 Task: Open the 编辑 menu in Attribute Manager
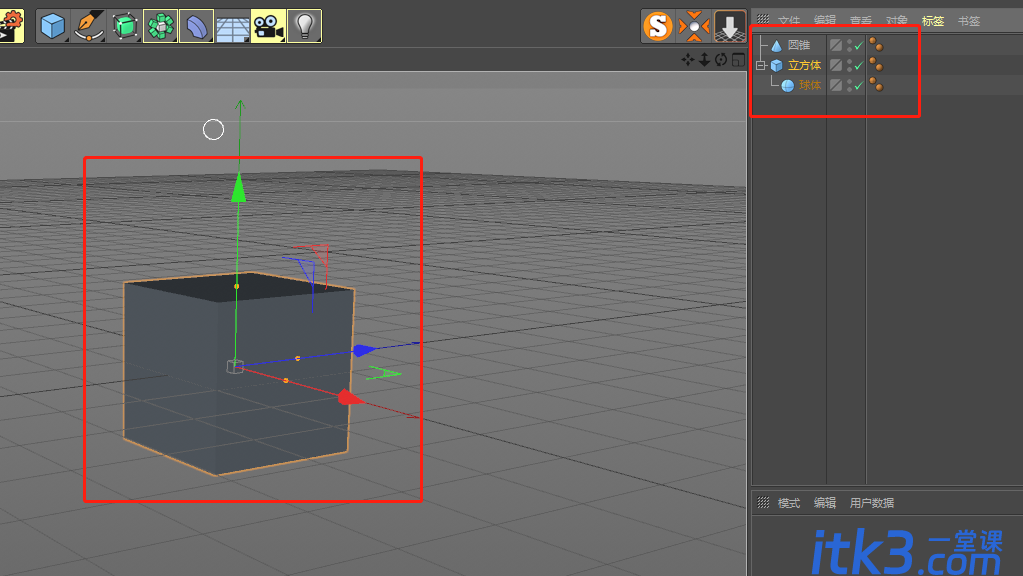(x=825, y=503)
